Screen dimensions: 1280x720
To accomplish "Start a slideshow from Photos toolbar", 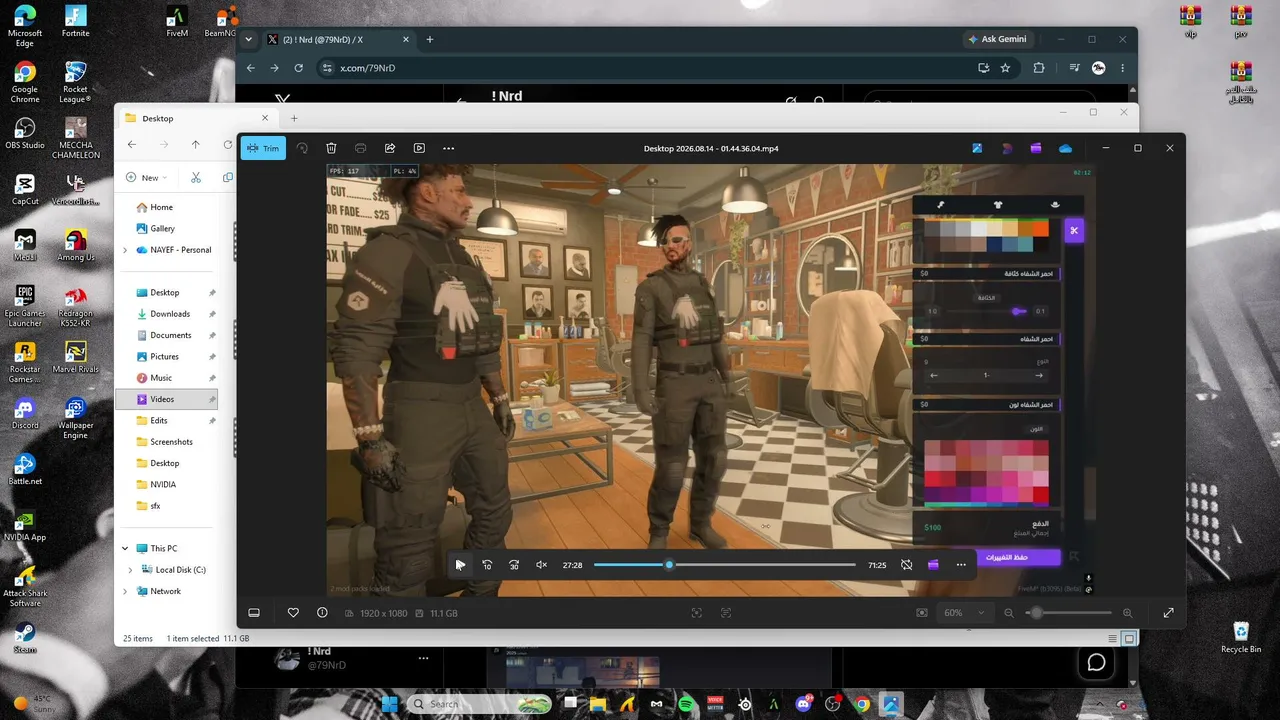I will point(419,148).
